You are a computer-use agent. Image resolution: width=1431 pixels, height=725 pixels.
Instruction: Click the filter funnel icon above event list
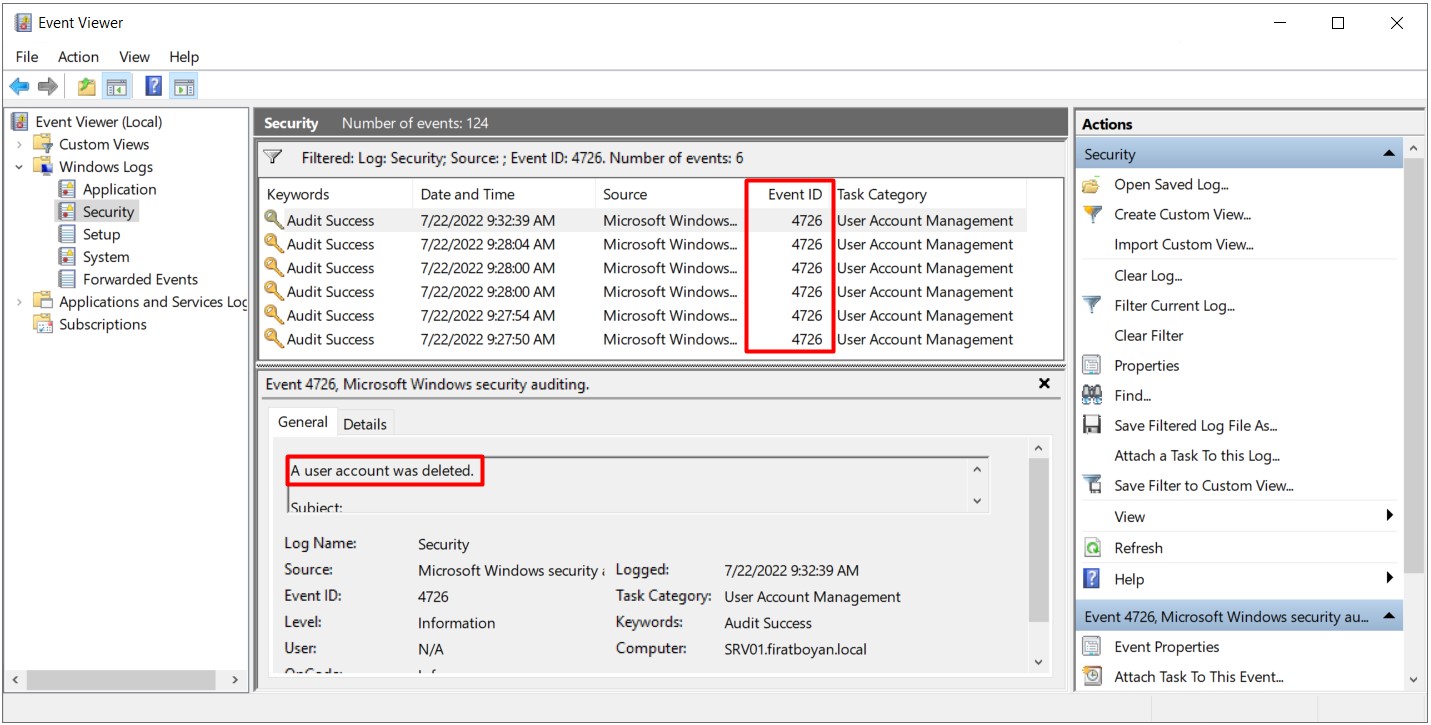(x=272, y=157)
